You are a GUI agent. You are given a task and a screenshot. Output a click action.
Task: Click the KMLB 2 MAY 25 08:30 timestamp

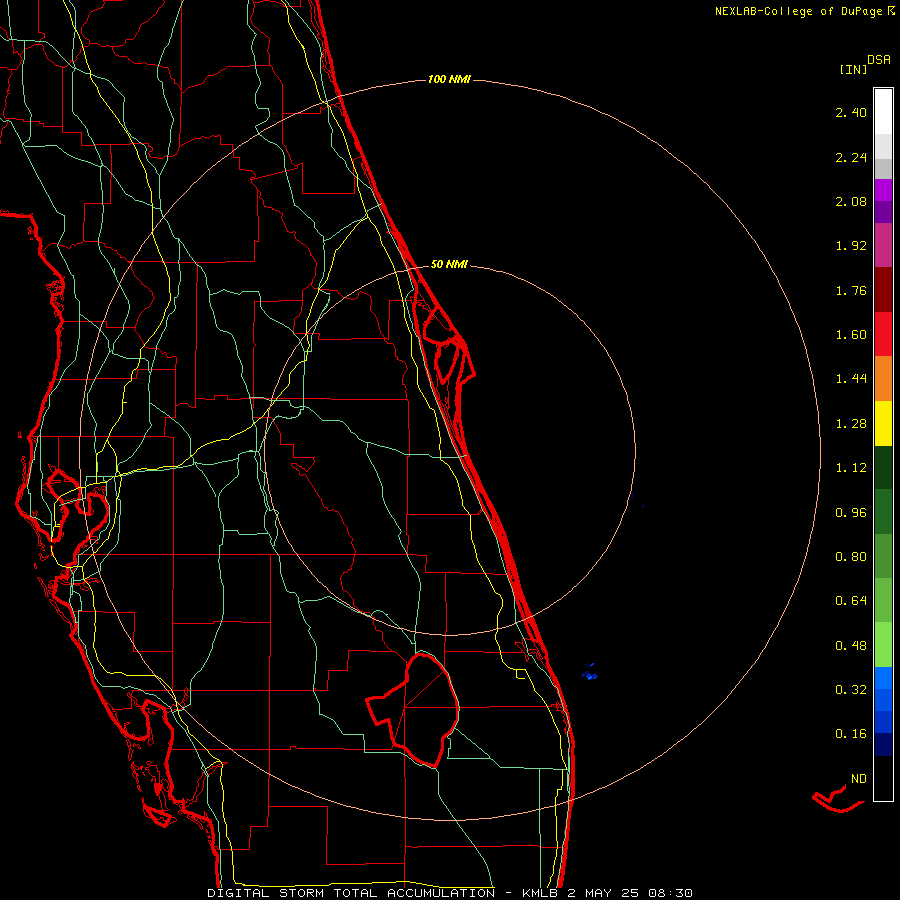coord(607,893)
